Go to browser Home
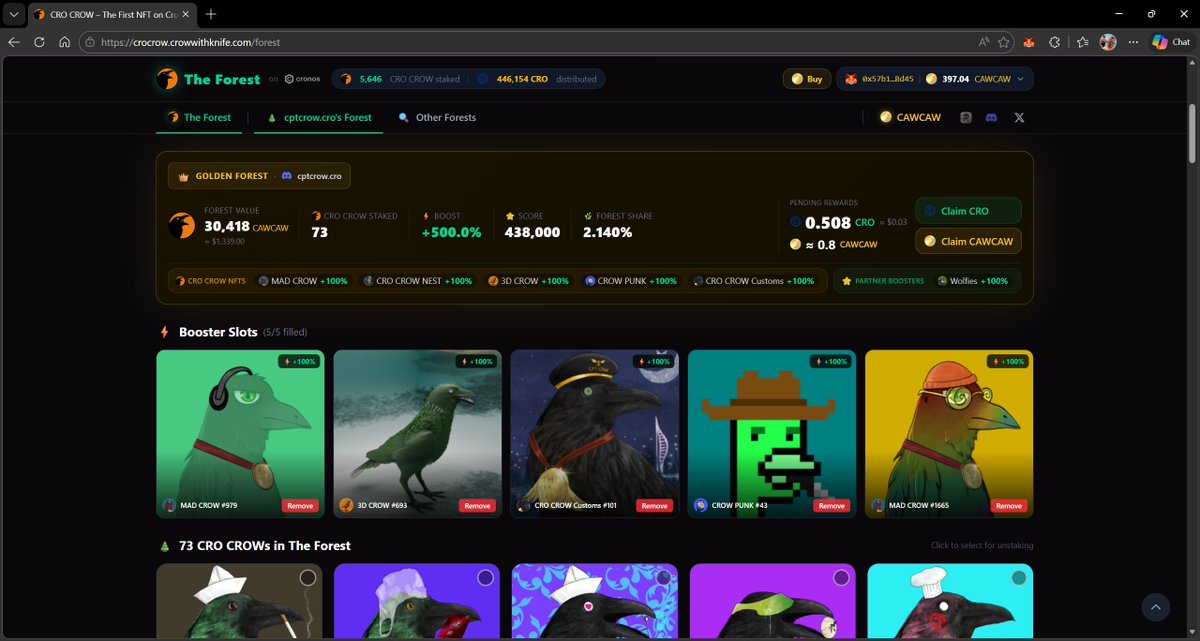Viewport: 1200px width, 641px height. [x=64, y=42]
